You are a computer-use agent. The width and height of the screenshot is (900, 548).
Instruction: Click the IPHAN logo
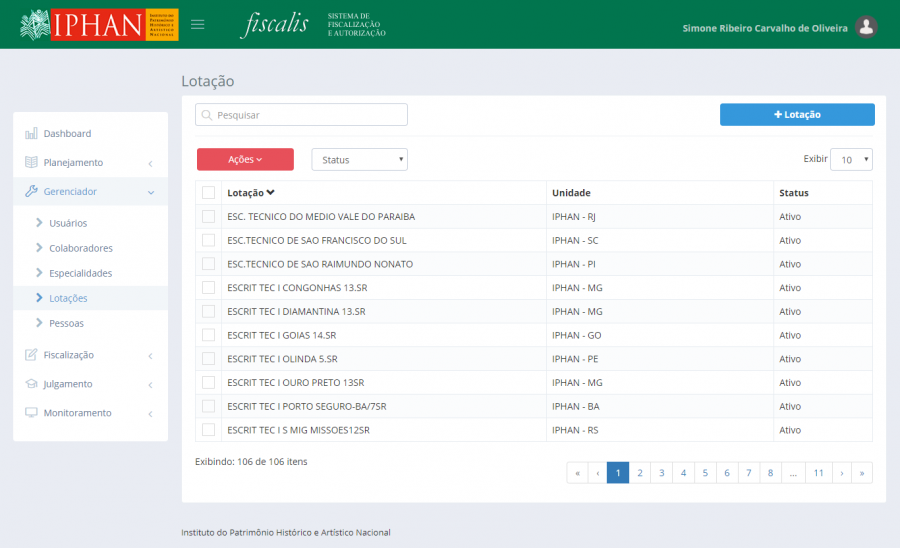pyautogui.click(x=98, y=25)
